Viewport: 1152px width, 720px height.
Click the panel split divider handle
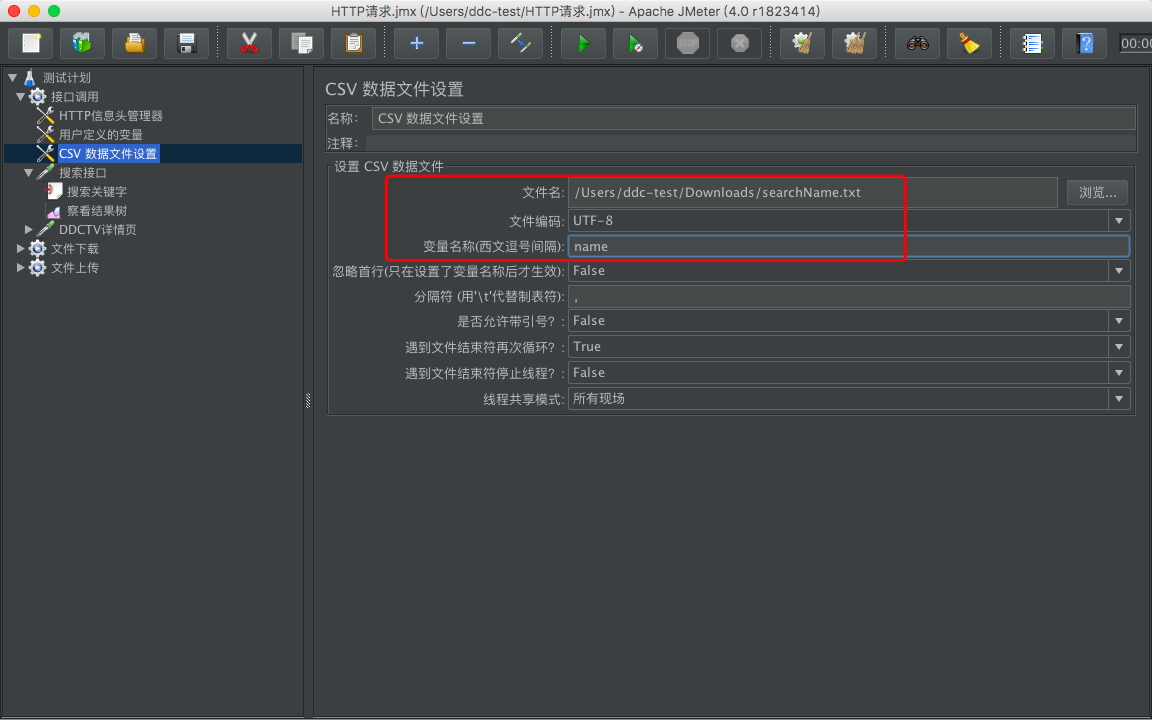tap(308, 400)
